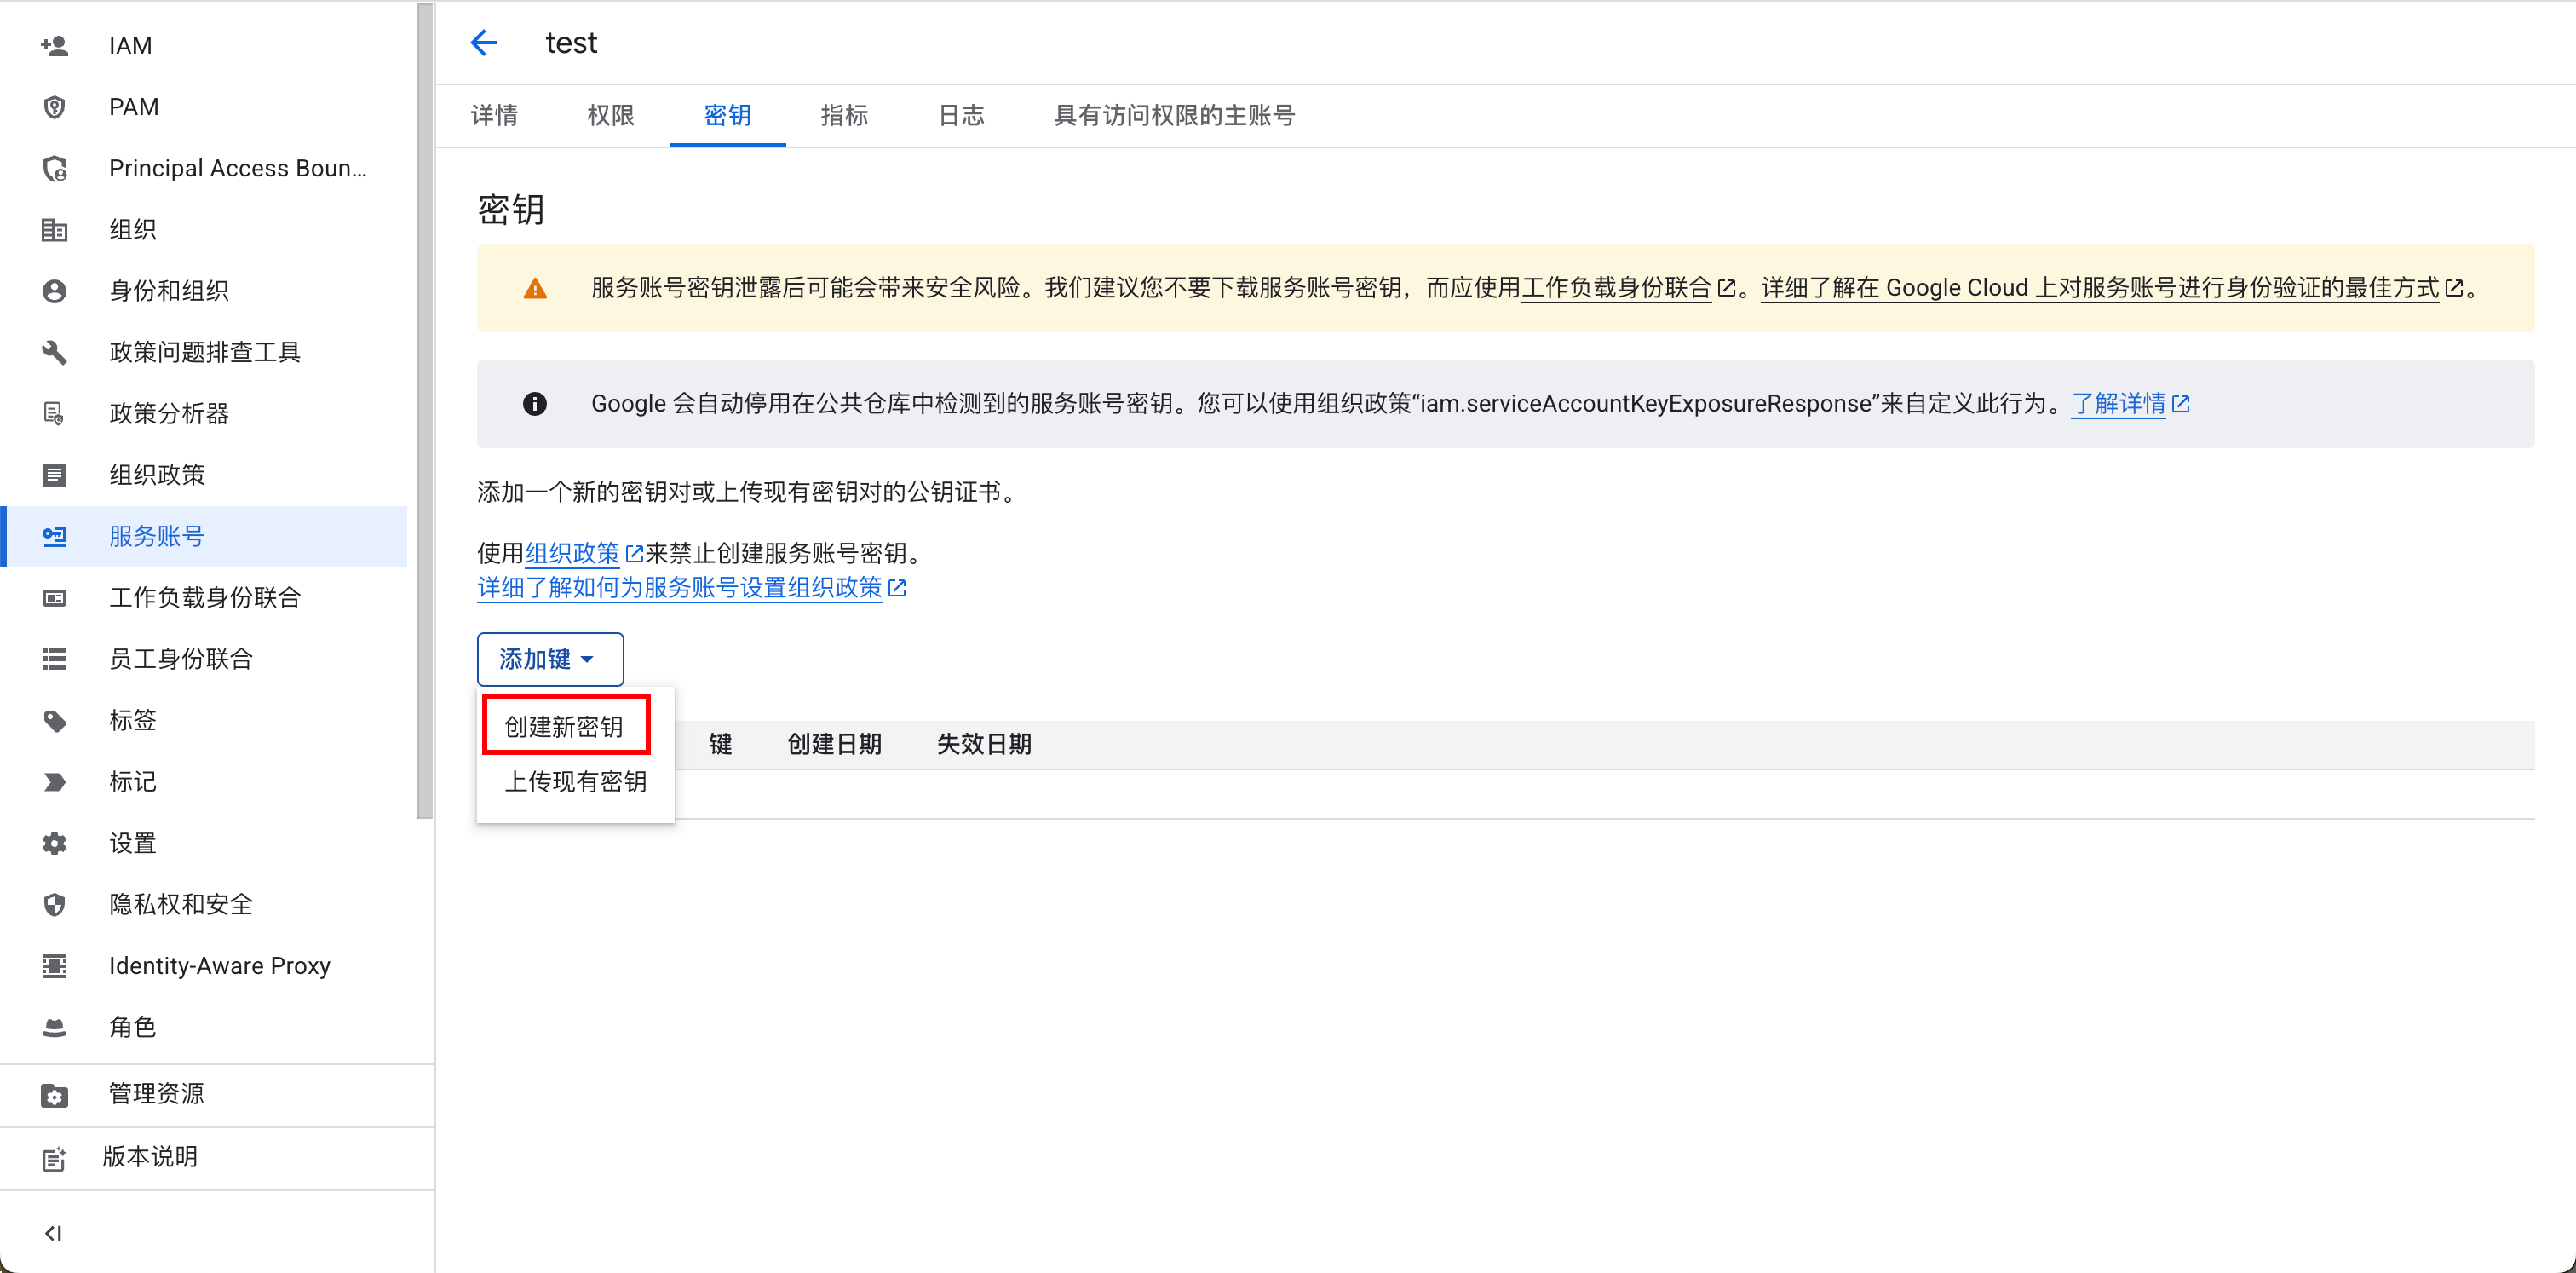2576x1273 pixels.
Task: Click the 工作负载身份联合 link in warning
Action: pyautogui.click(x=1616, y=288)
